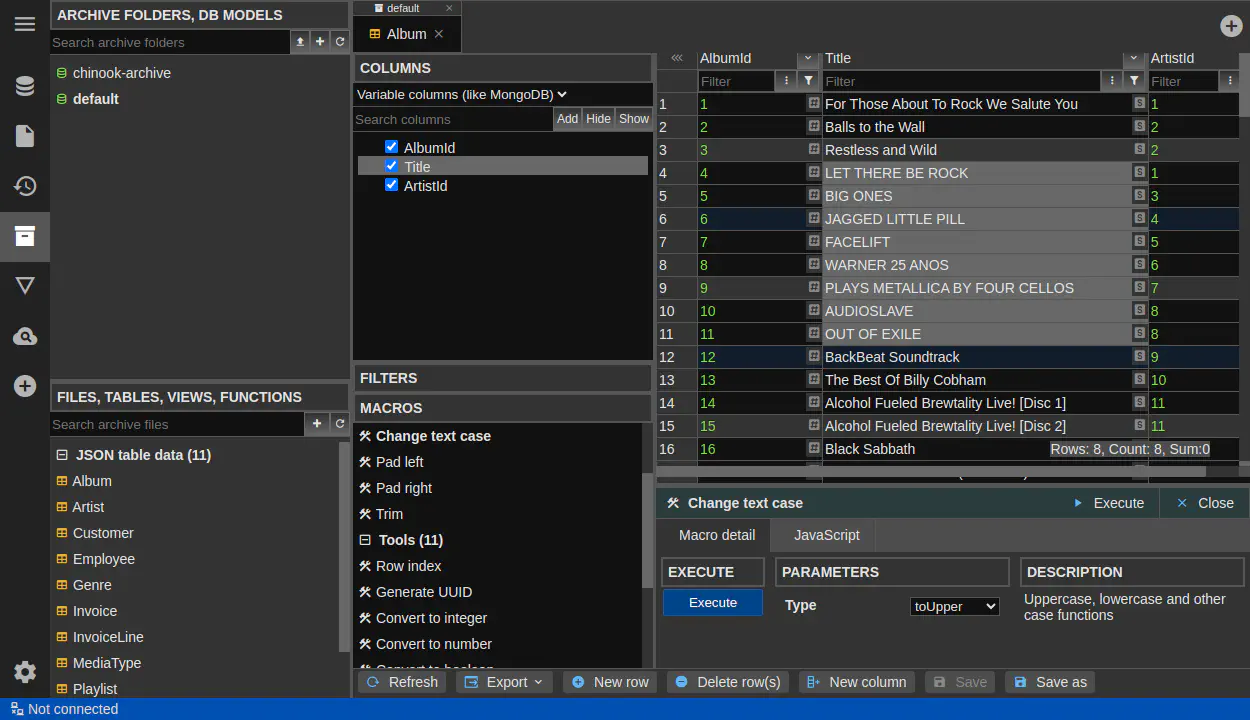Click refresh icon in archive folders search
Viewport: 1250px width, 720px height.
(340, 42)
